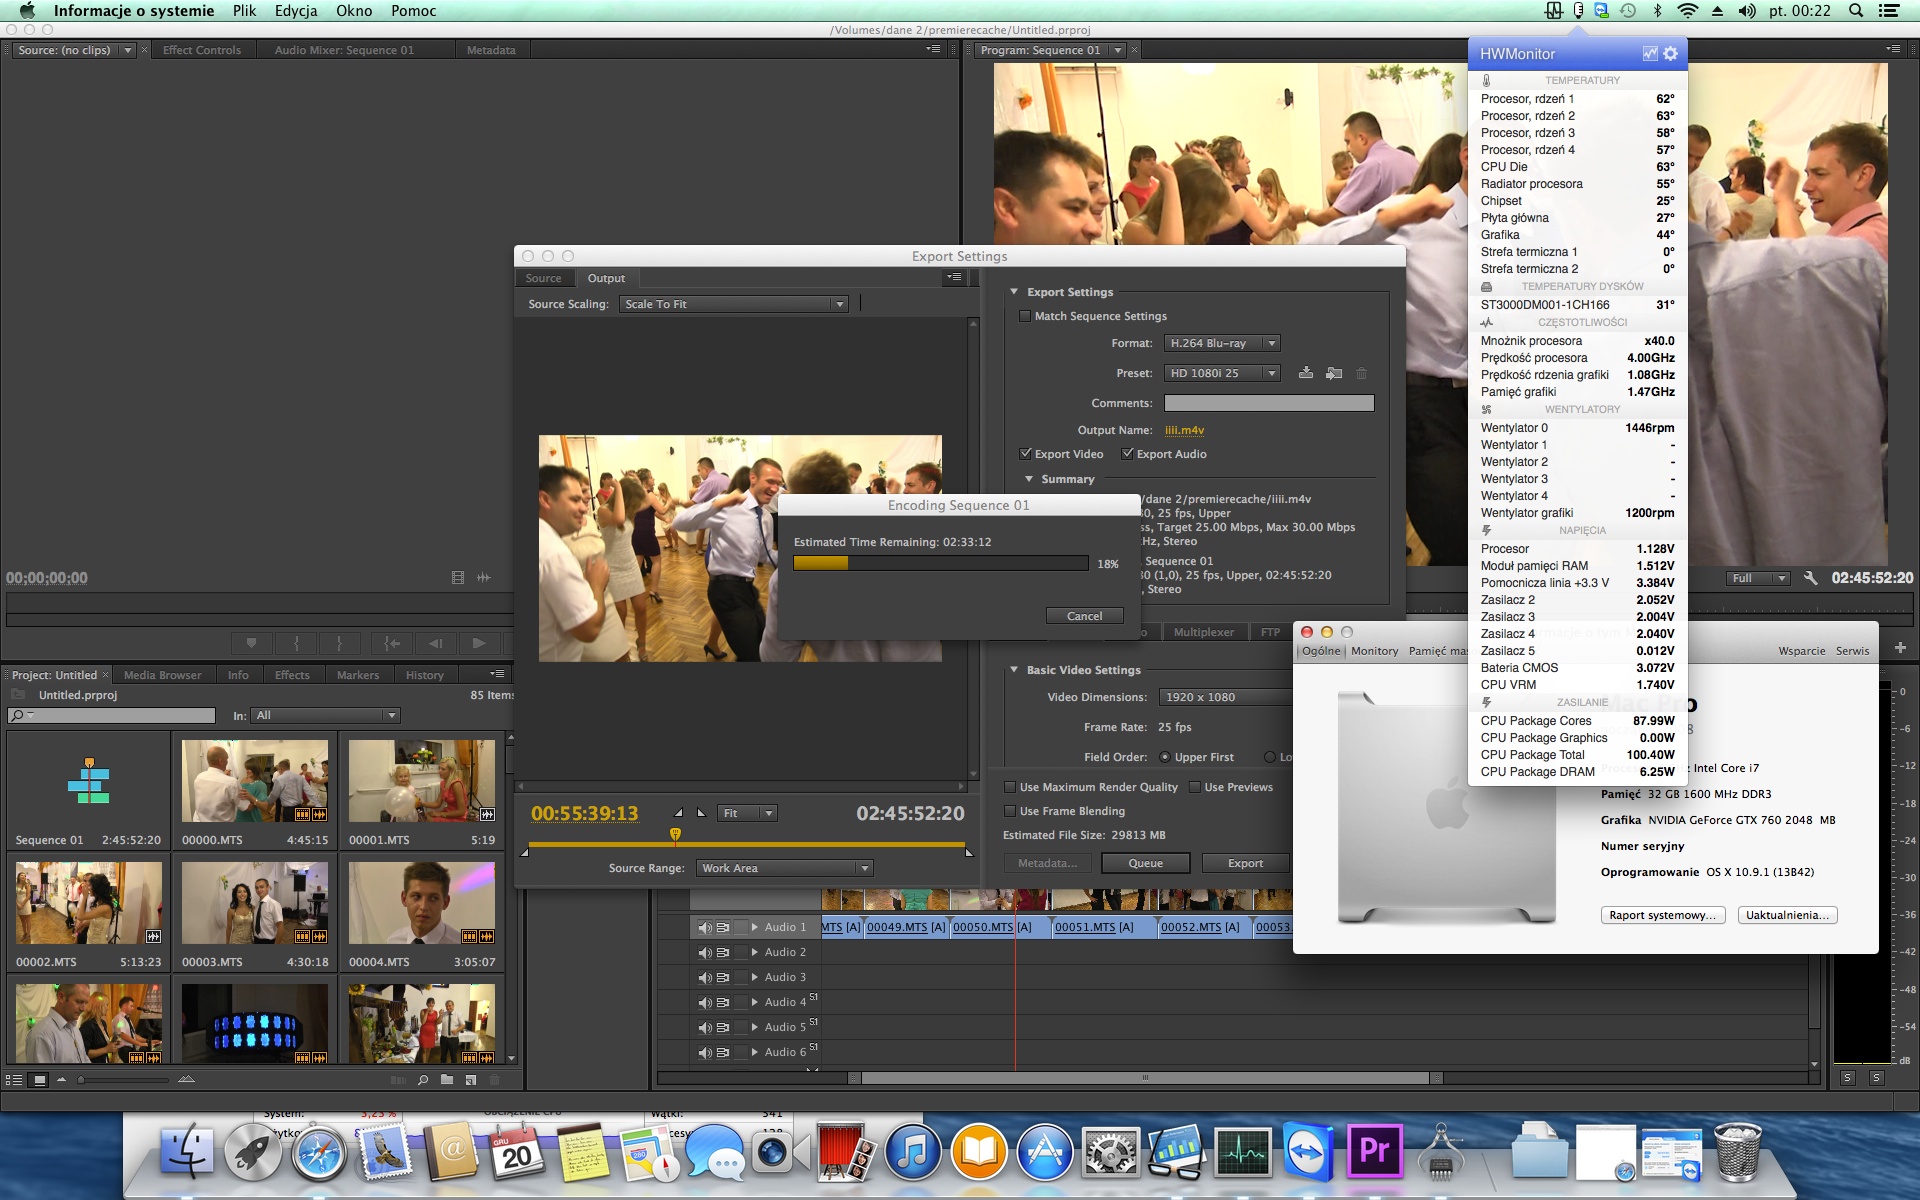Collapse the Export Settings section
The width and height of the screenshot is (1920, 1200).
point(1014,292)
